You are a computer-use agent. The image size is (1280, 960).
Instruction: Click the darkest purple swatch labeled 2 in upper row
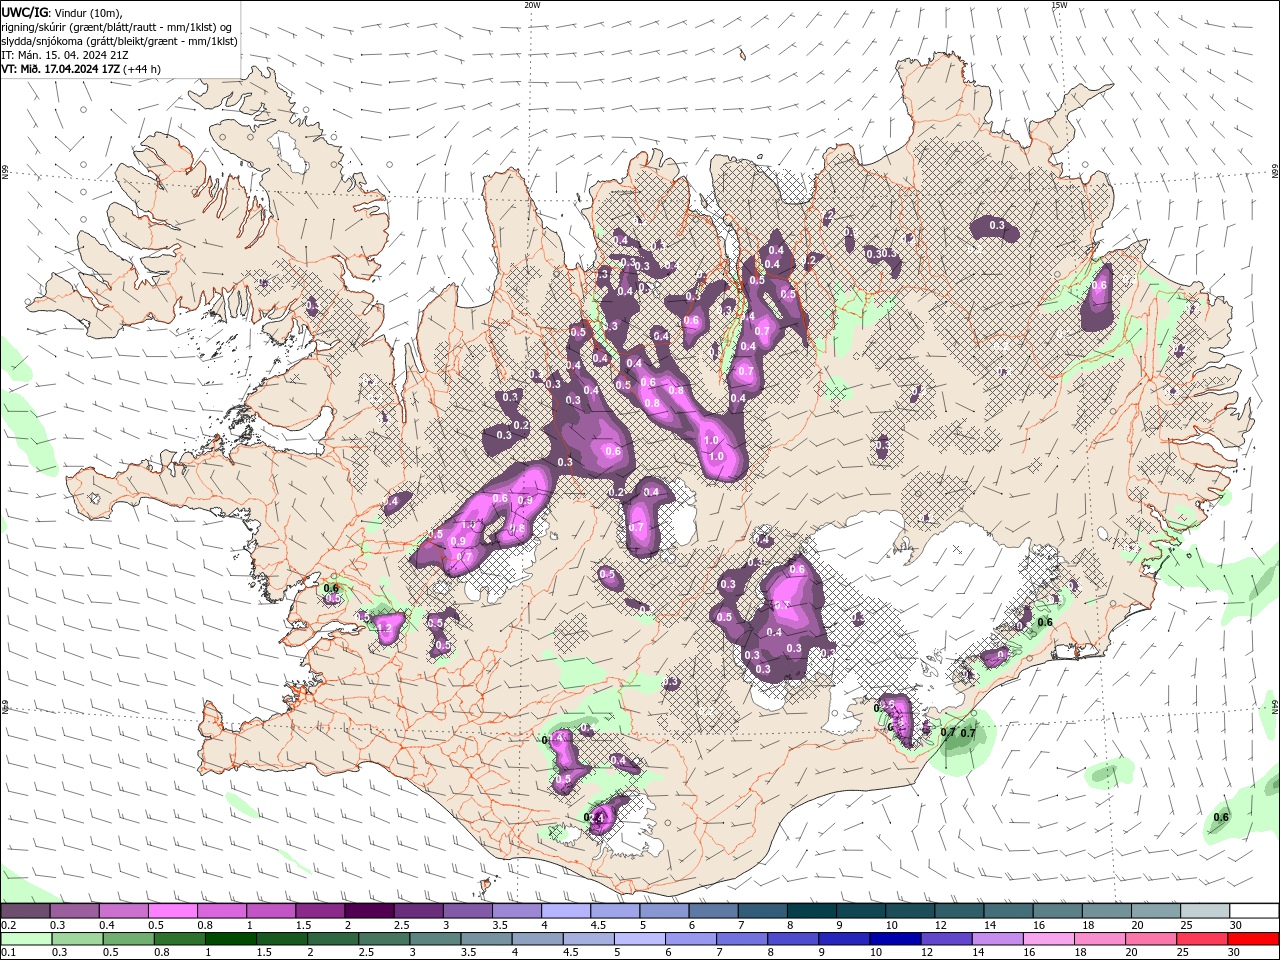coord(369,911)
